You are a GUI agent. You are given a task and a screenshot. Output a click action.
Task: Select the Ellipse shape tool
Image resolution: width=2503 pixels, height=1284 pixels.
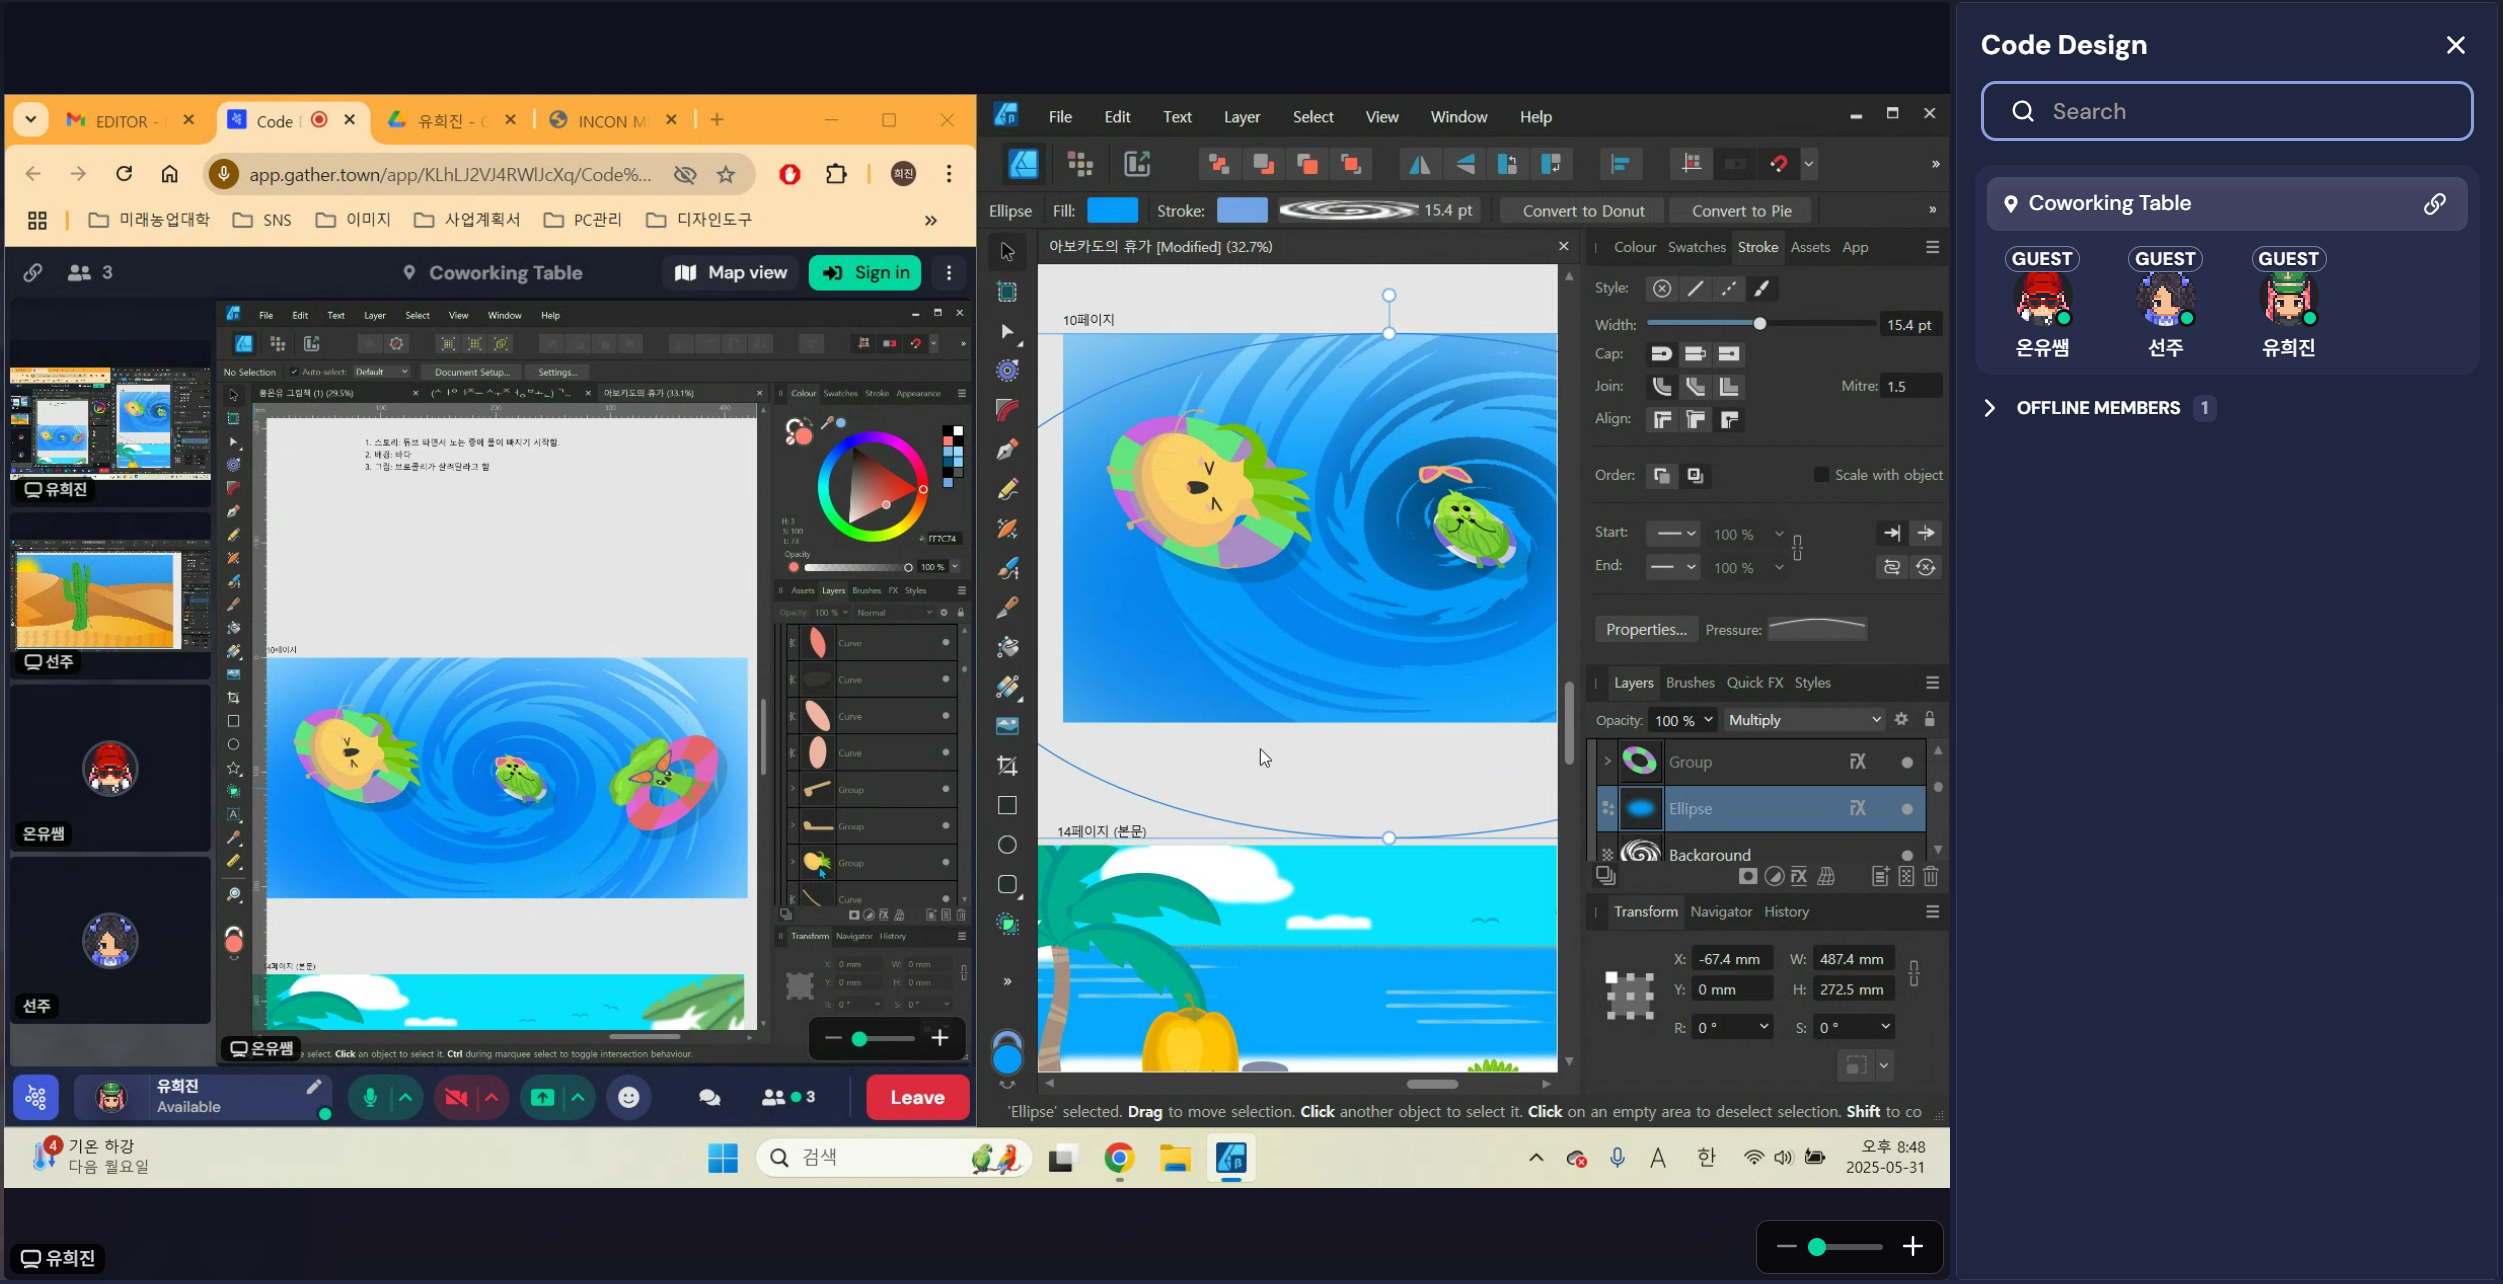1007,845
